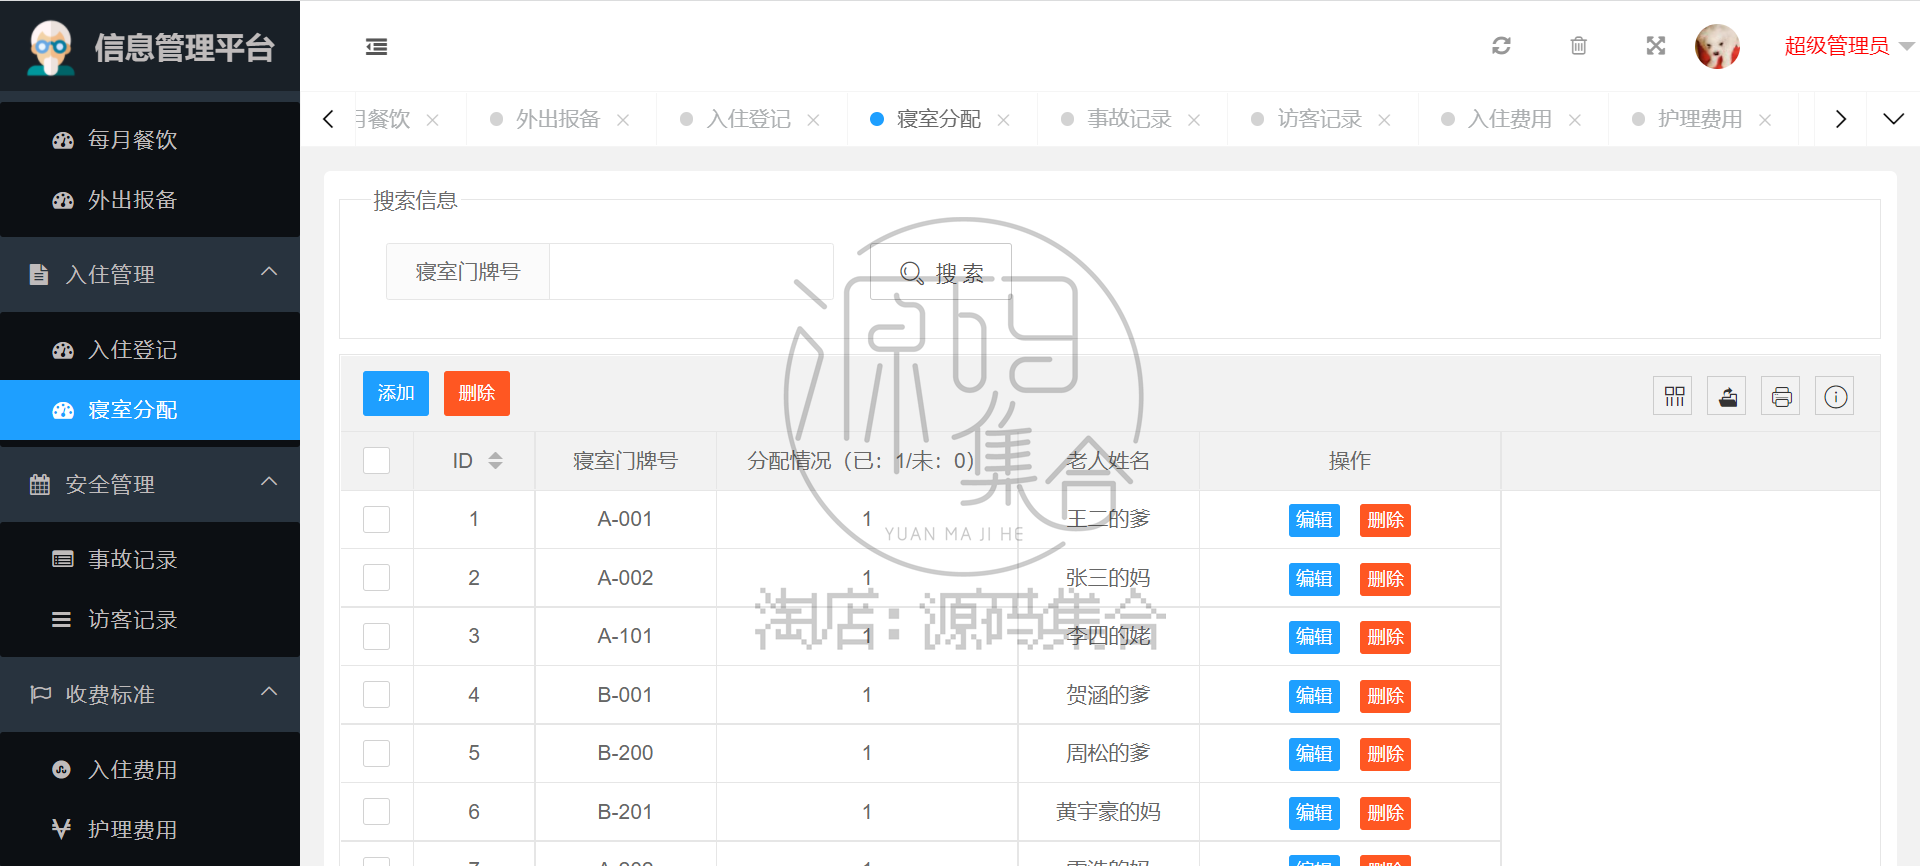
Task: Check the row for A-002
Action: 377,578
